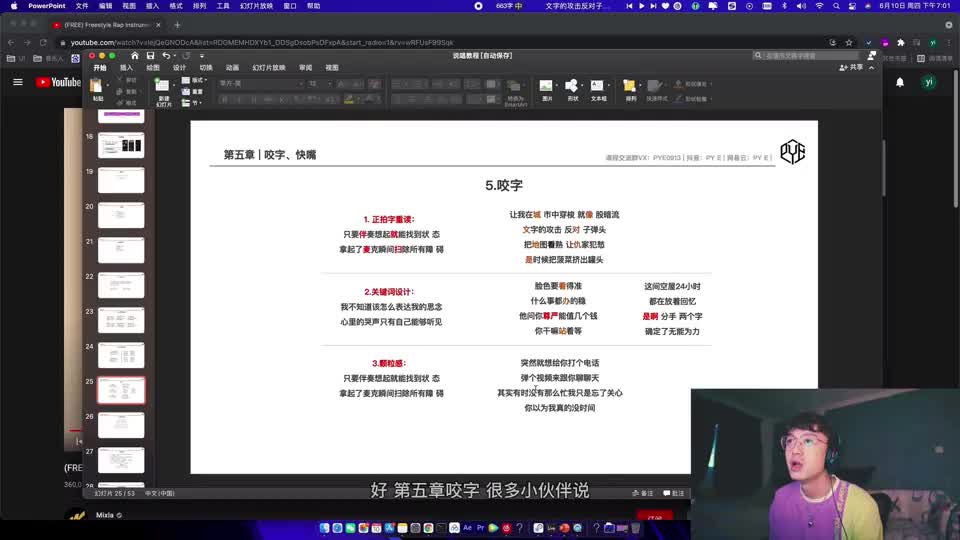
Task: Reload the YouTube page in Chrome
Action: 43,43
